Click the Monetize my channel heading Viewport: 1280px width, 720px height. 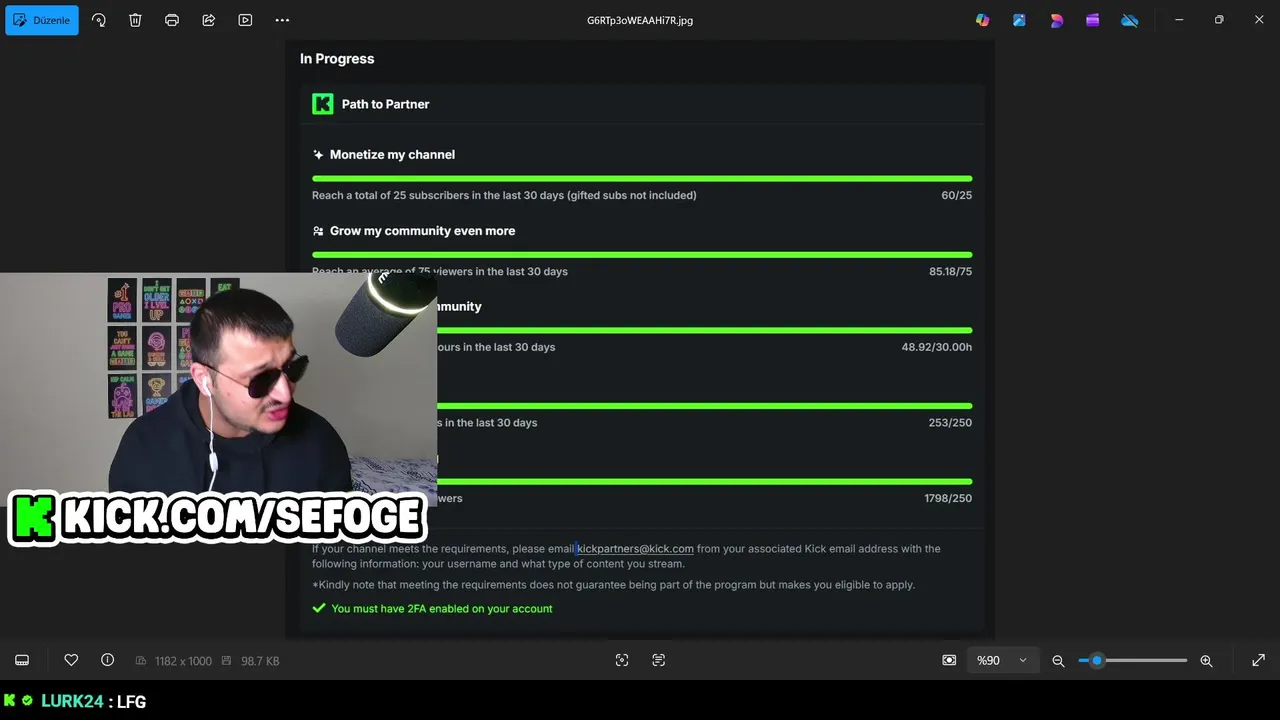(392, 155)
